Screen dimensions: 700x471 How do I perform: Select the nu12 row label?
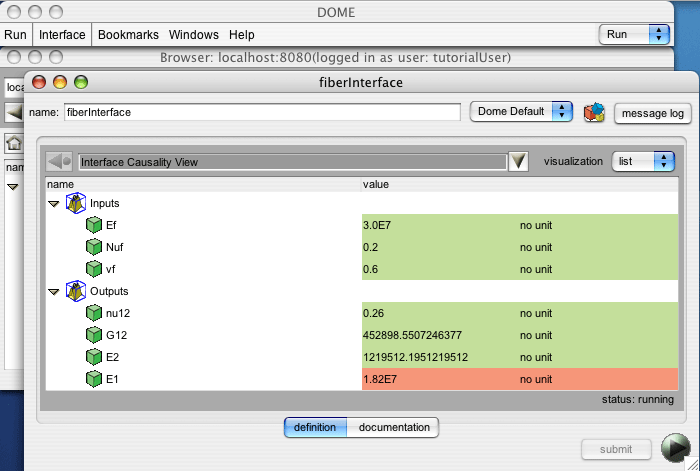(x=118, y=313)
